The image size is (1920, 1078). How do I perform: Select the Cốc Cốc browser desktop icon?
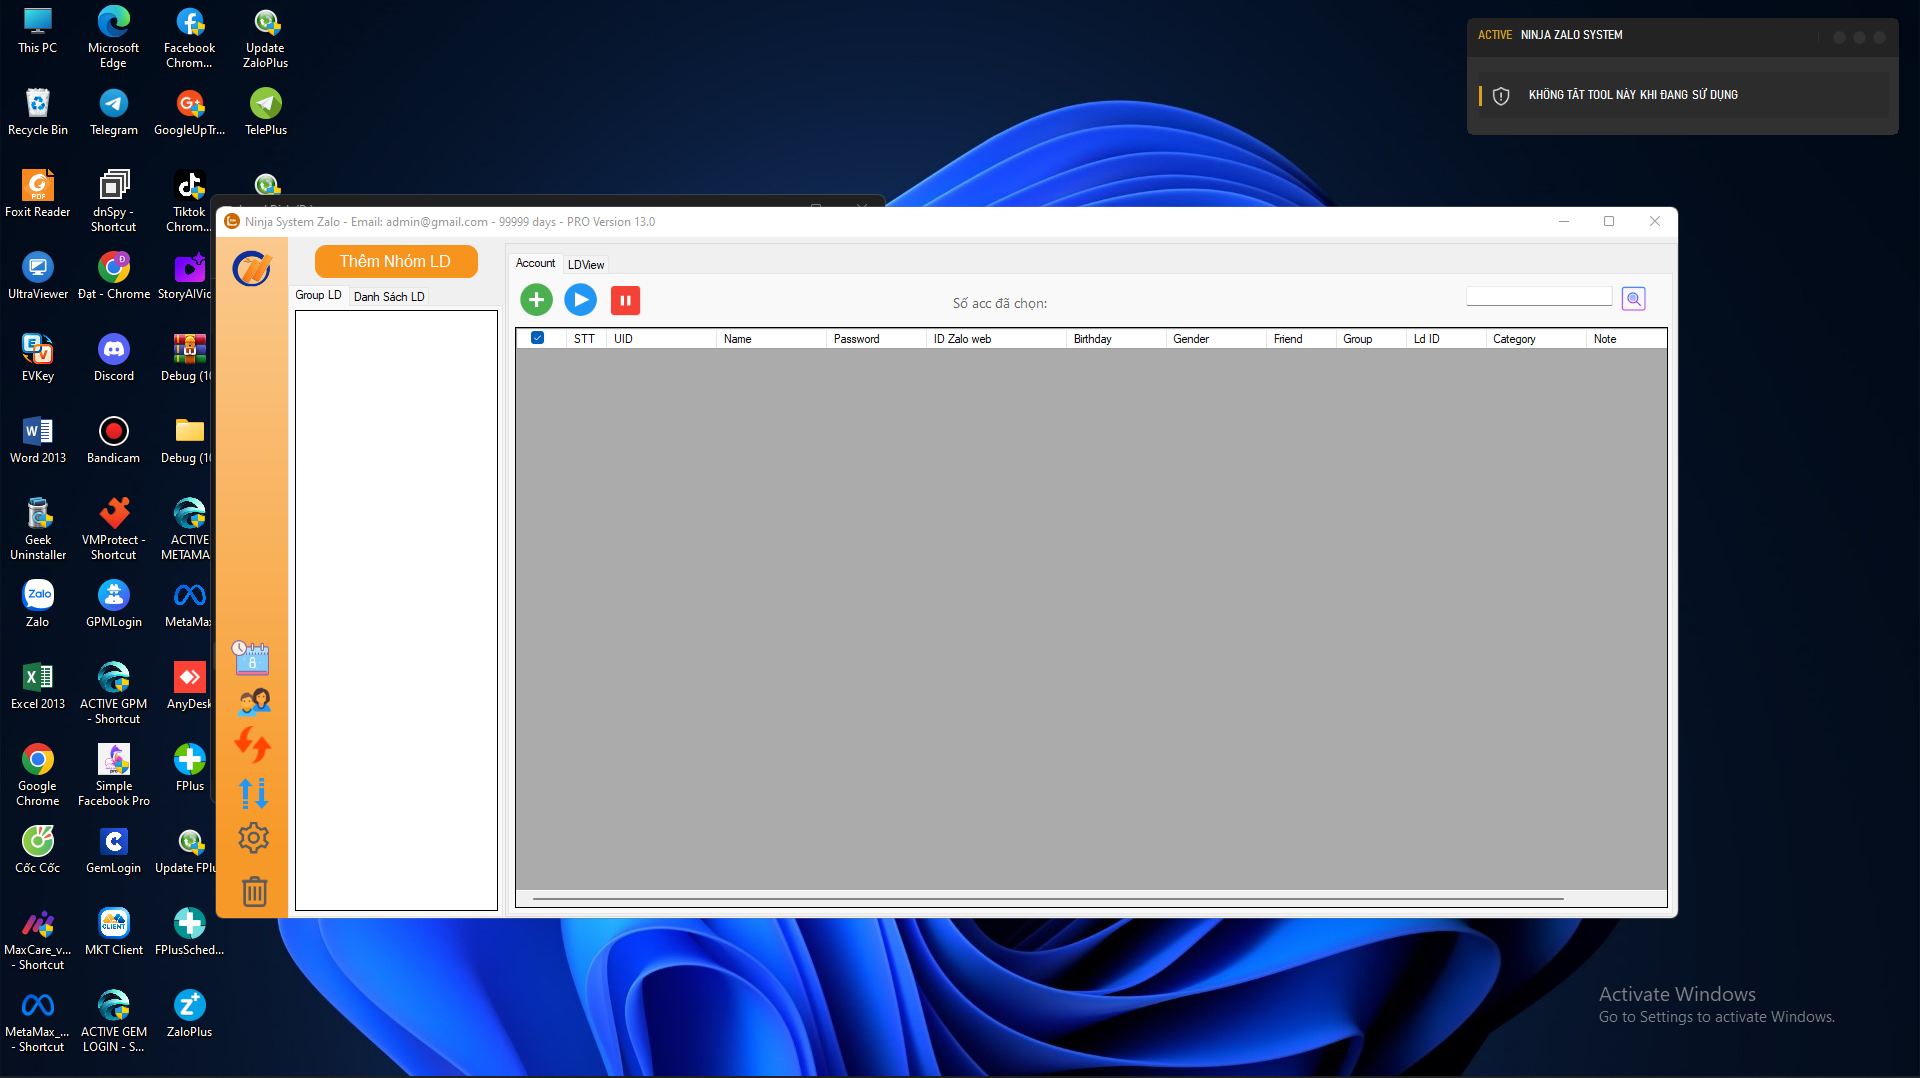[x=38, y=850]
